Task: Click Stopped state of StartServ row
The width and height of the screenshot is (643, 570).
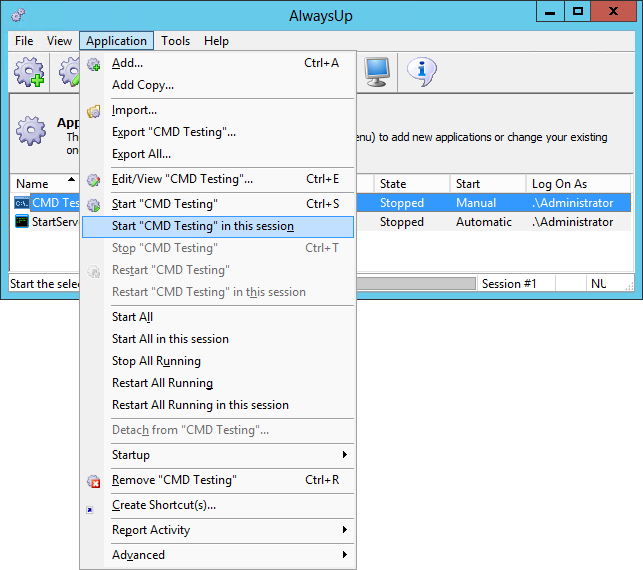Action: [x=401, y=222]
